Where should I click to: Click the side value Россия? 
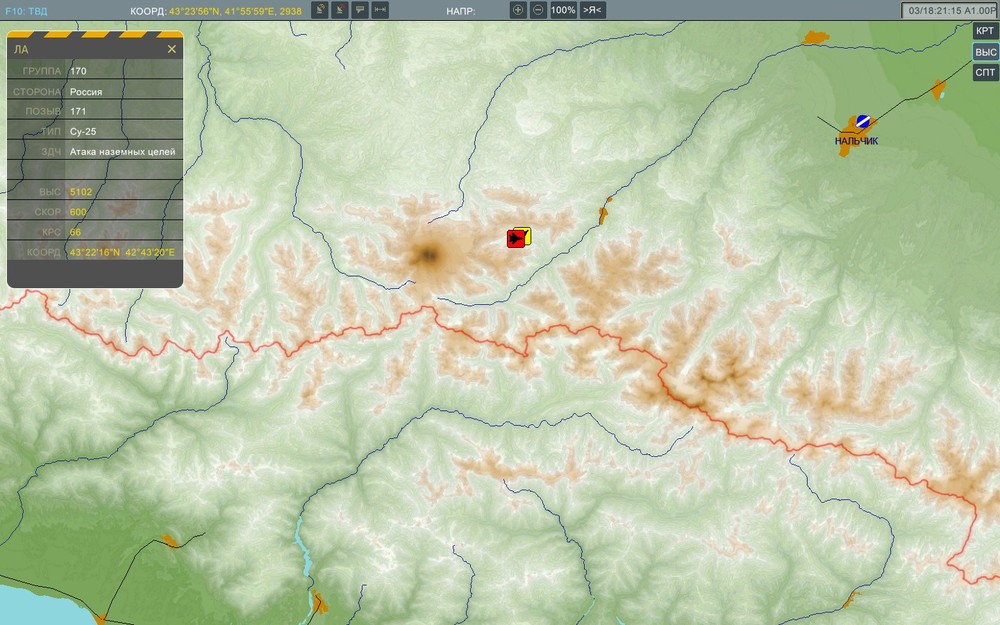pyautogui.click(x=86, y=91)
